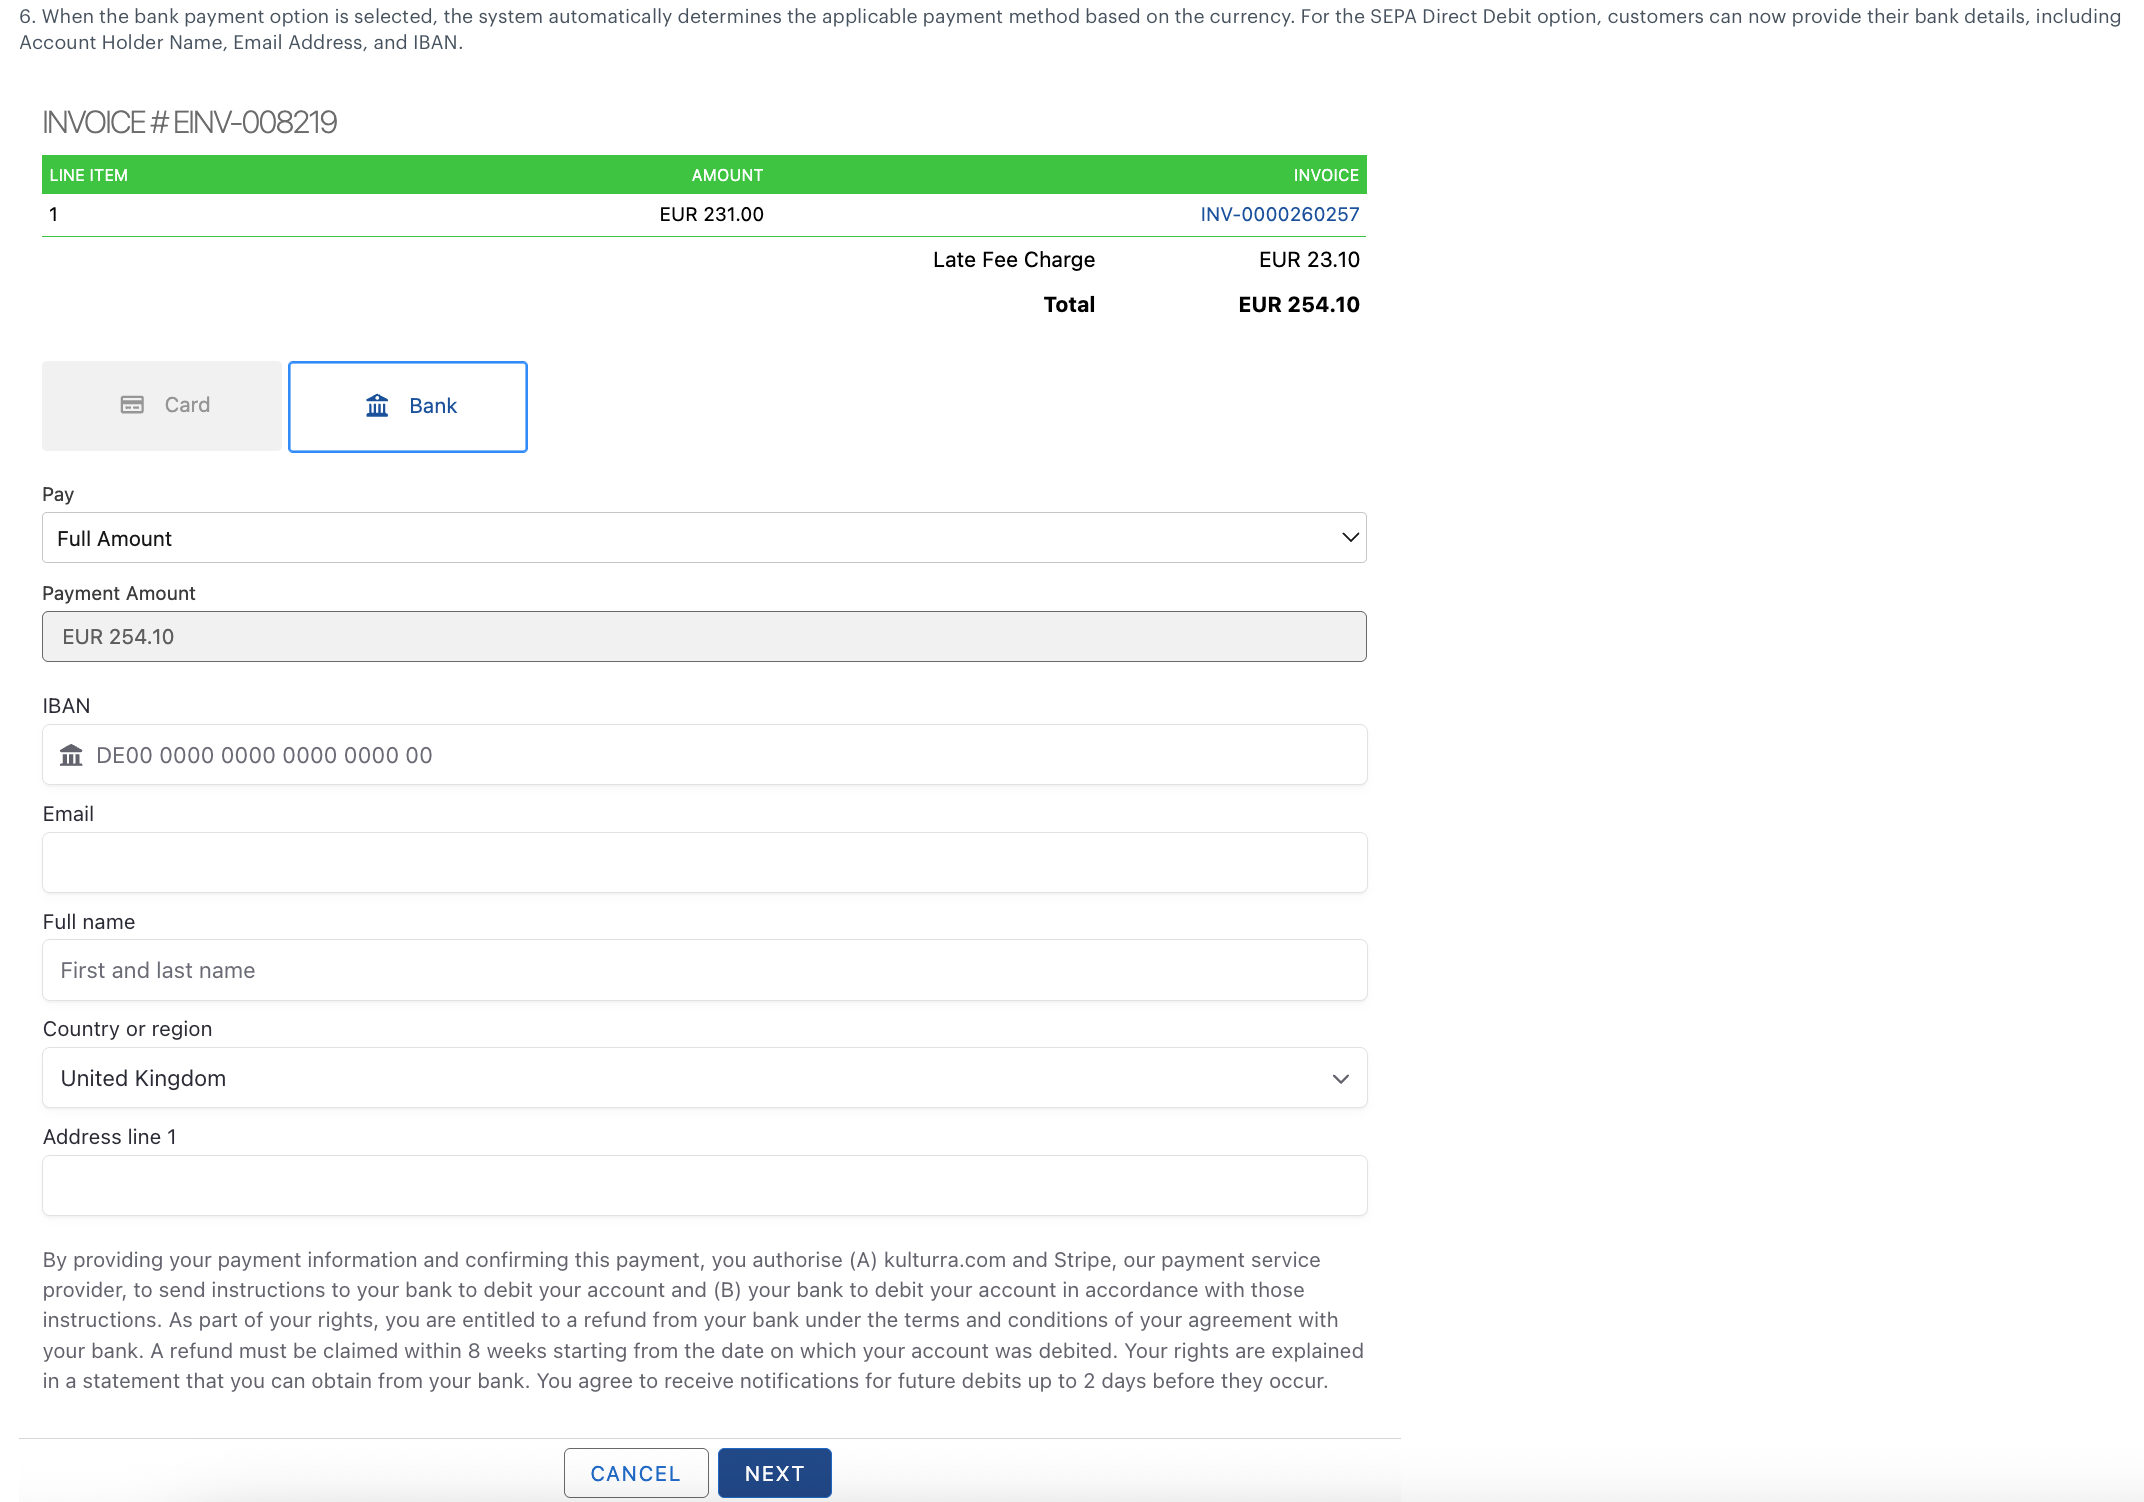Viewport: 2144px width, 1502px height.
Task: Click into the Email input field
Action: point(703,863)
